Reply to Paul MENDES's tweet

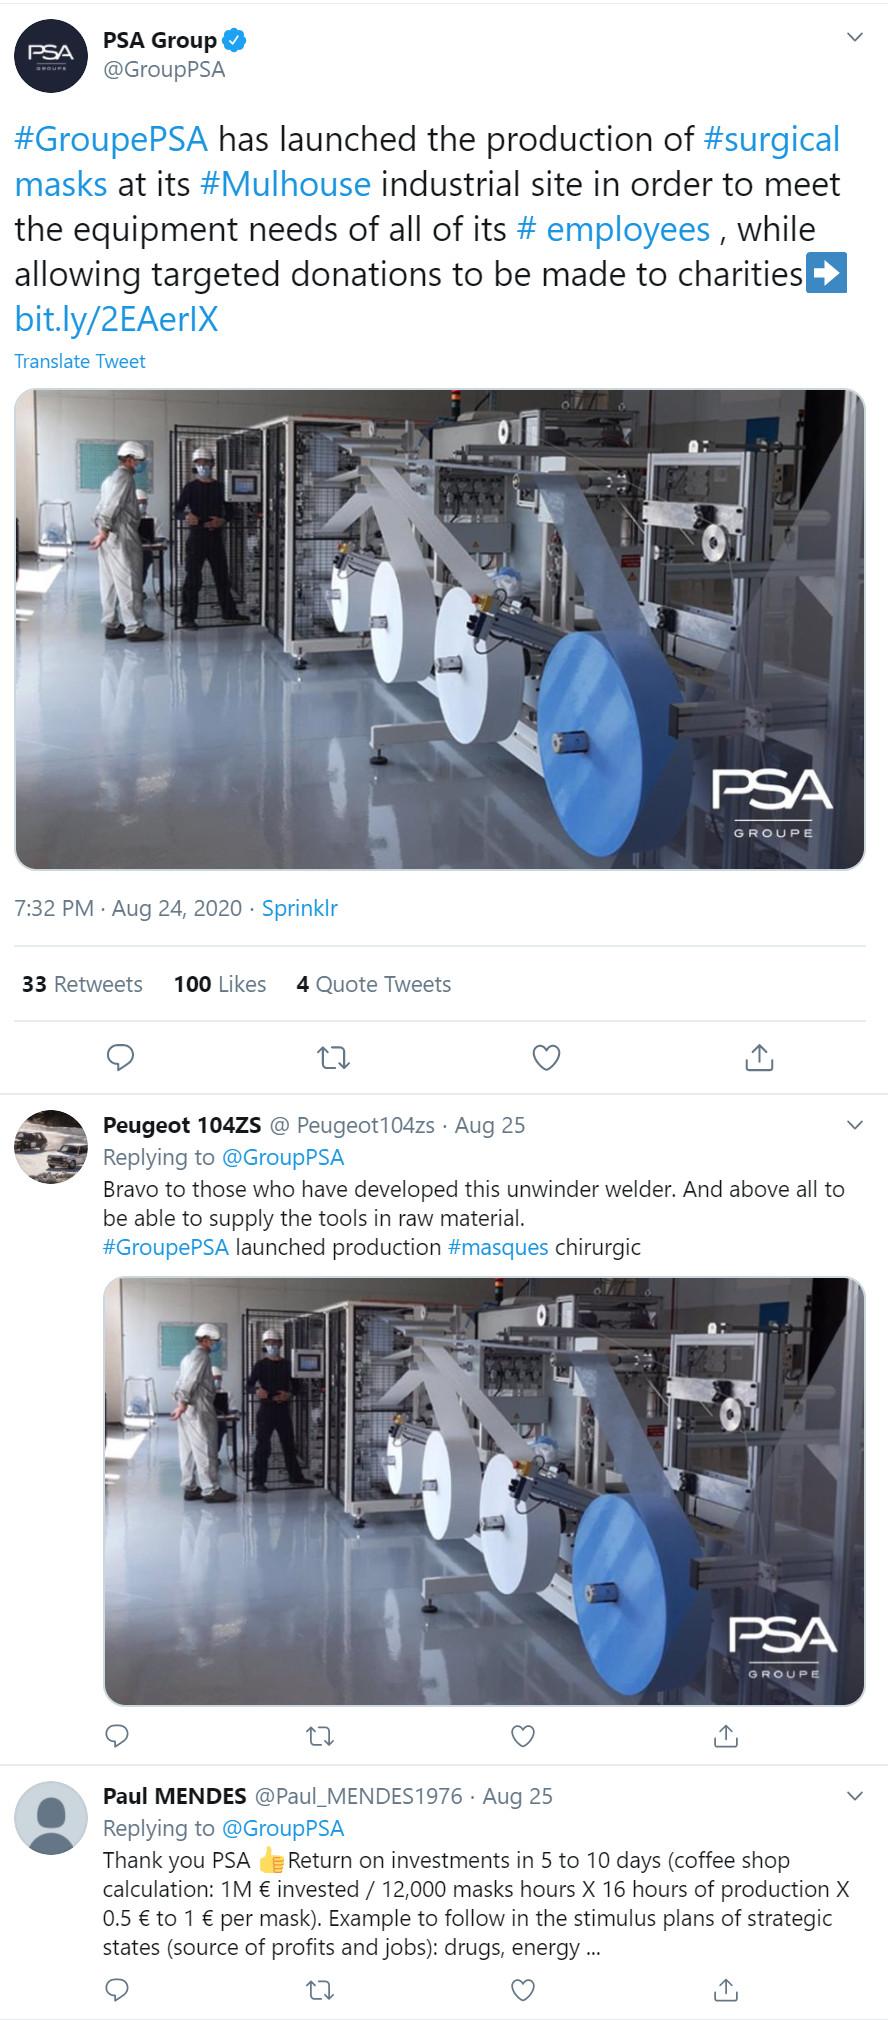[x=117, y=1990]
